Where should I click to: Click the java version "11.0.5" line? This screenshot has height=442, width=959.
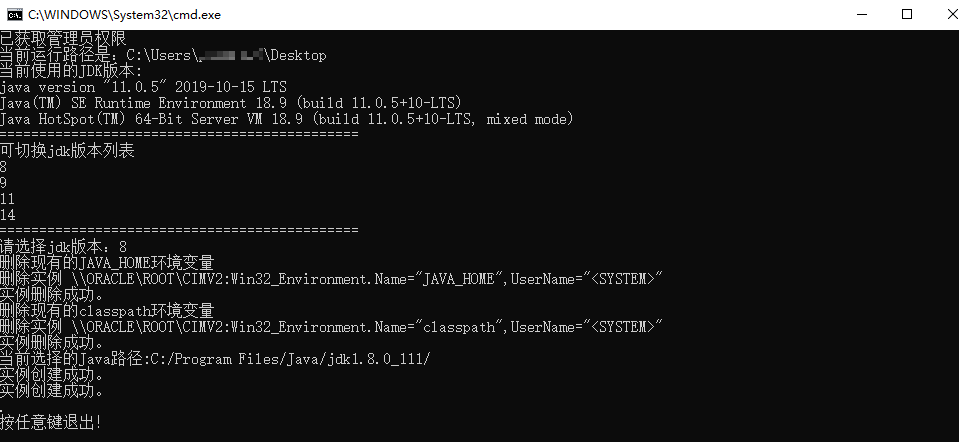click(143, 88)
